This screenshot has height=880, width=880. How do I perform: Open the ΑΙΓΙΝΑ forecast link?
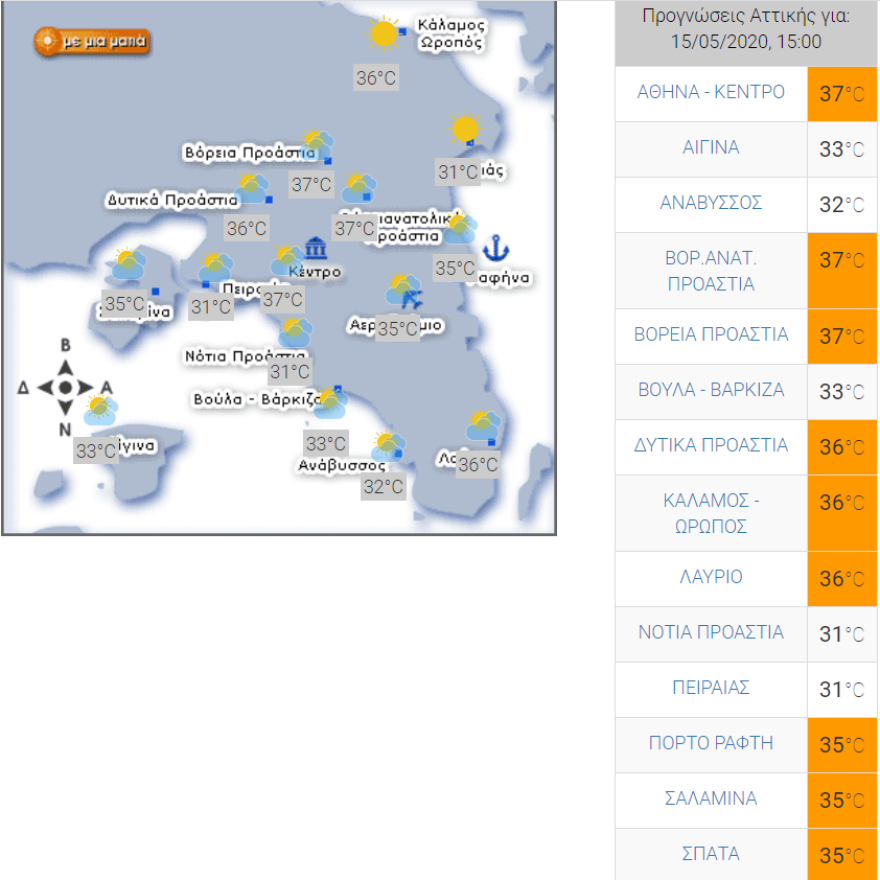point(711,148)
